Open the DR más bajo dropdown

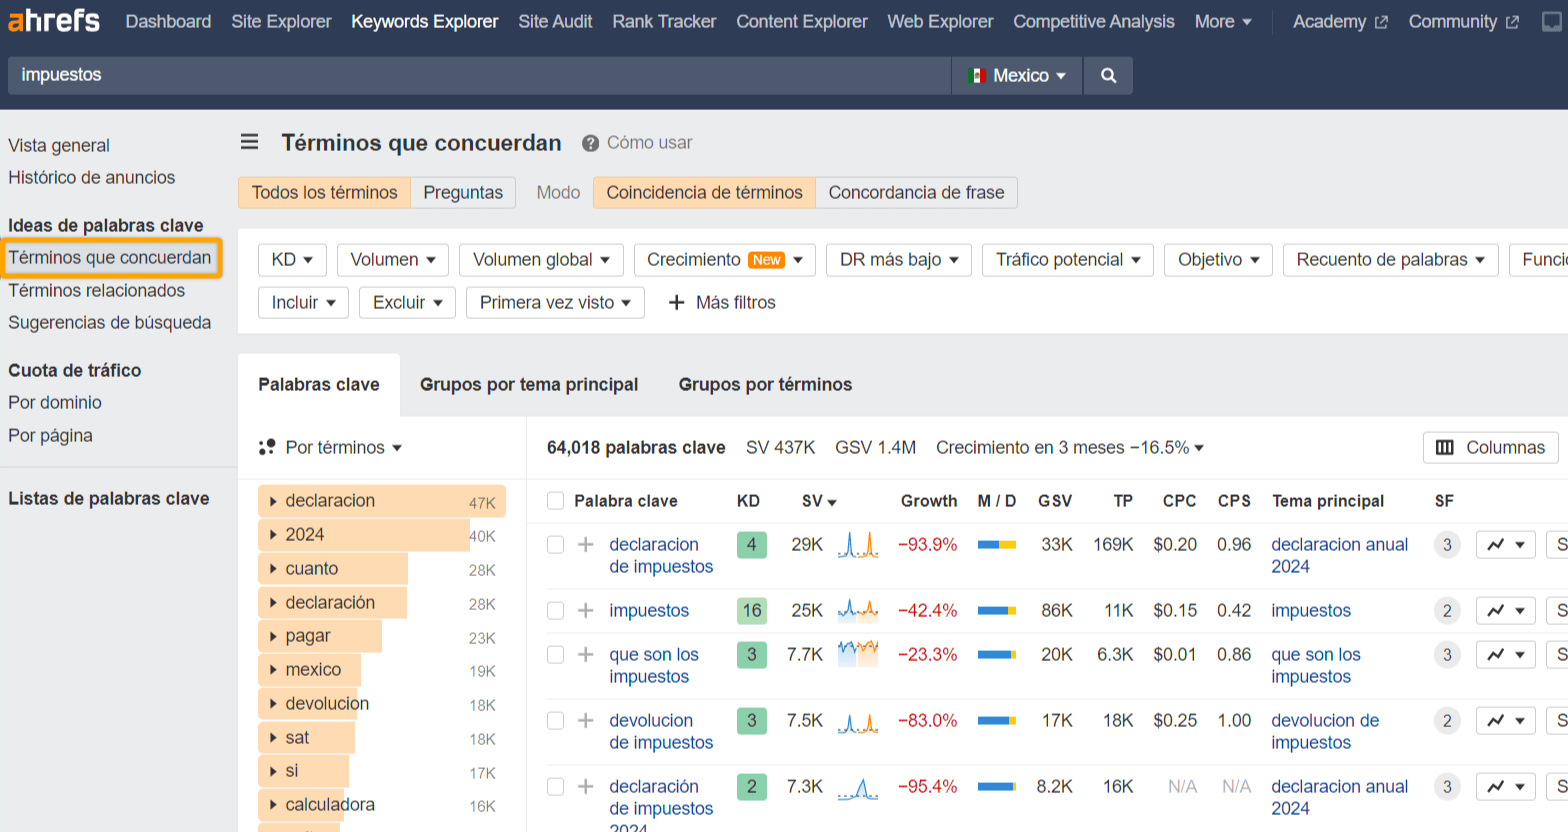coord(899,259)
